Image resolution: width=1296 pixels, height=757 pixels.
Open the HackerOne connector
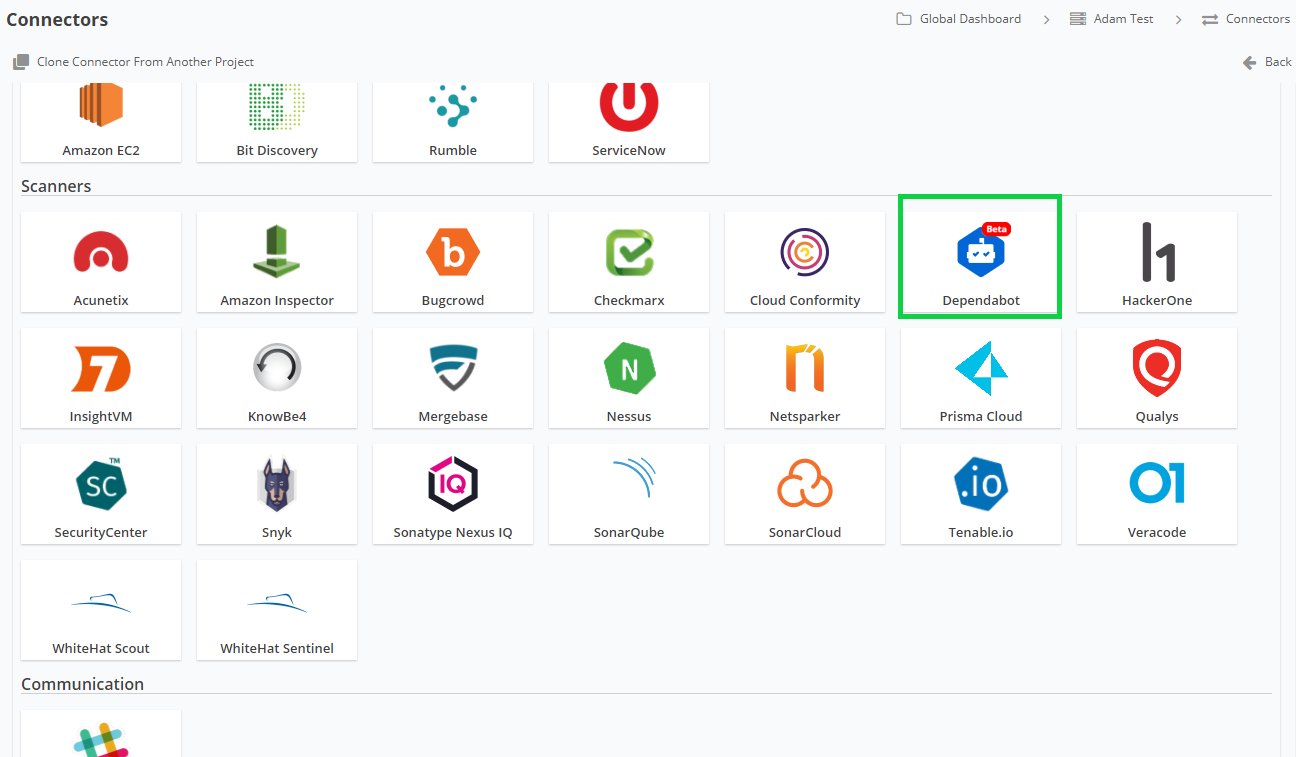pos(1157,262)
